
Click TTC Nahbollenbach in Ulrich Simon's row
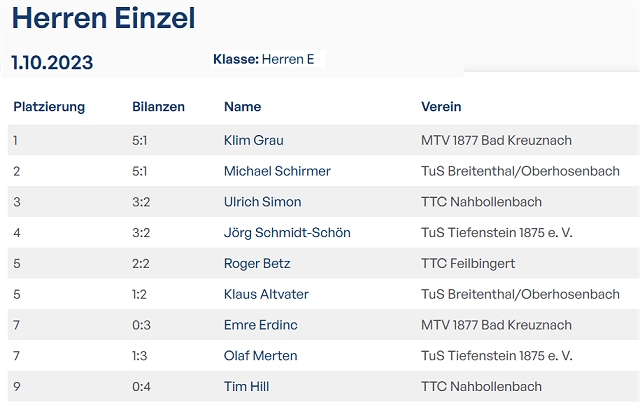(481, 202)
